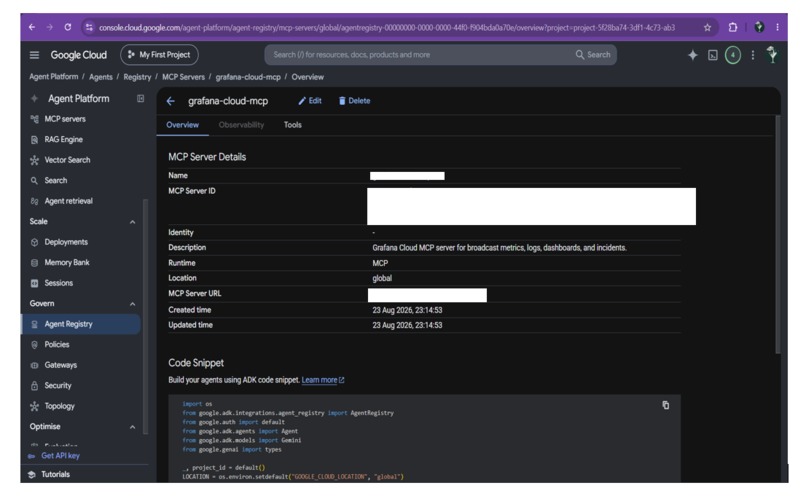The height and width of the screenshot is (504, 806).
Task: Open Memory Bank in sidebar
Action: point(67,263)
